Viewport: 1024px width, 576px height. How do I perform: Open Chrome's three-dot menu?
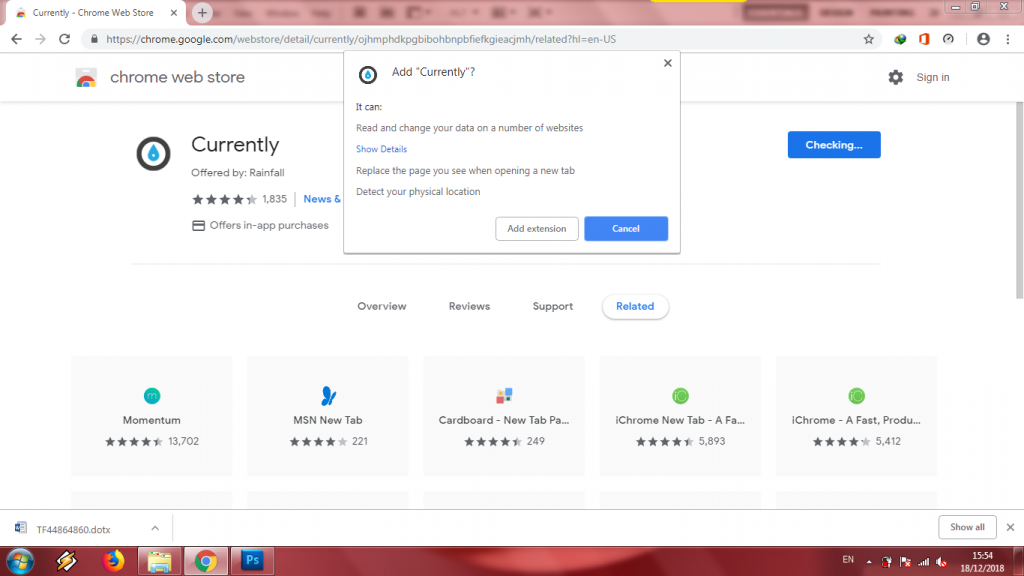pyautogui.click(x=1008, y=39)
